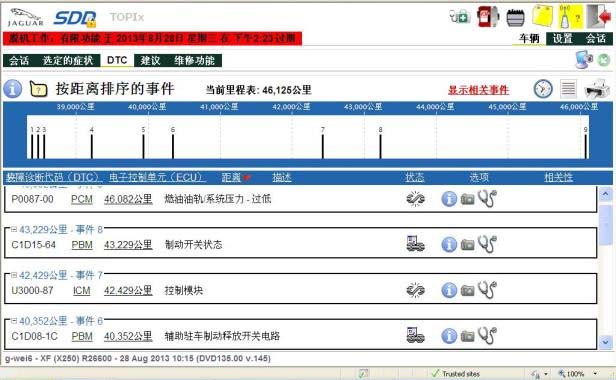Open the yellow sticky note icon

pyautogui.click(x=542, y=17)
